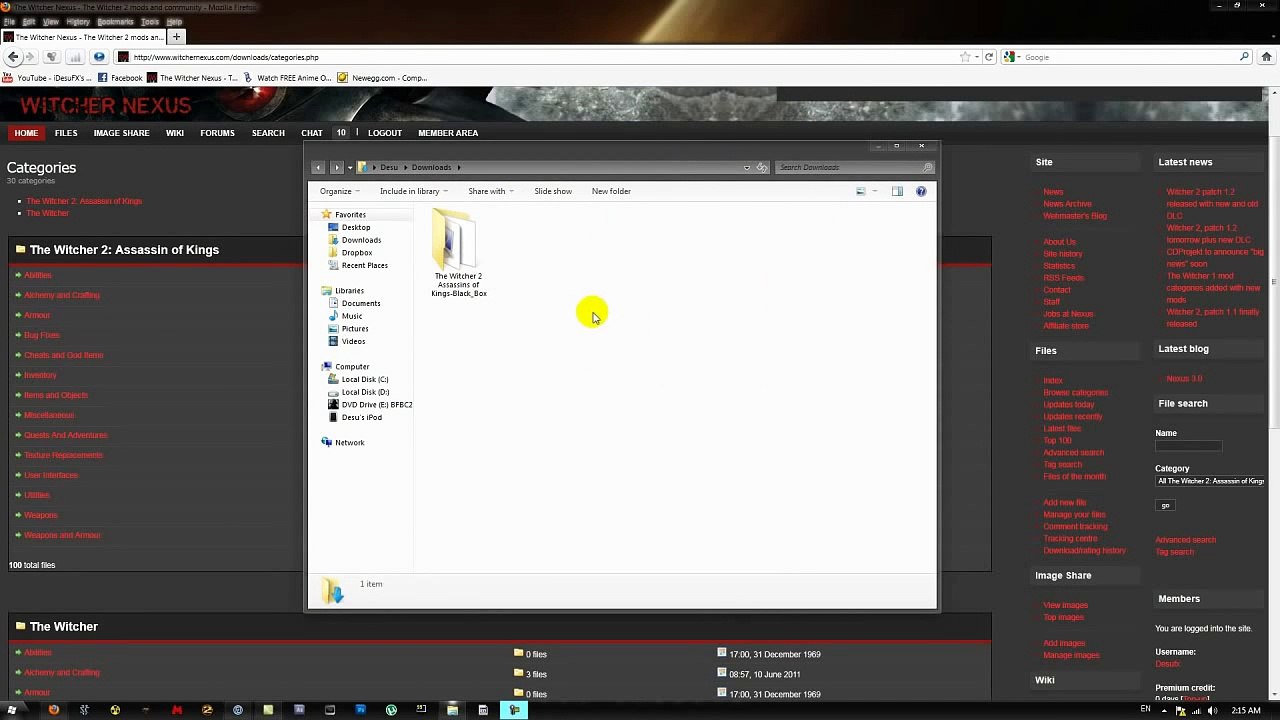The height and width of the screenshot is (720, 1280).
Task: Click Explorer refresh button beside address bar
Action: (x=762, y=167)
